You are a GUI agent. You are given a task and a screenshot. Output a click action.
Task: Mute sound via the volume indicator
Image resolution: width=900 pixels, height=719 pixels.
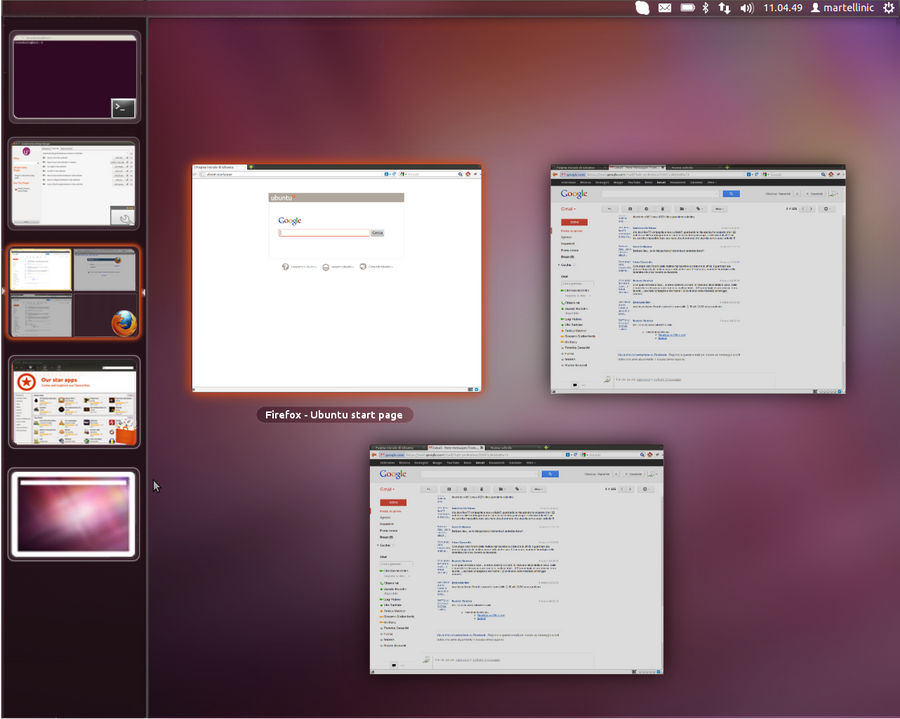[x=744, y=8]
